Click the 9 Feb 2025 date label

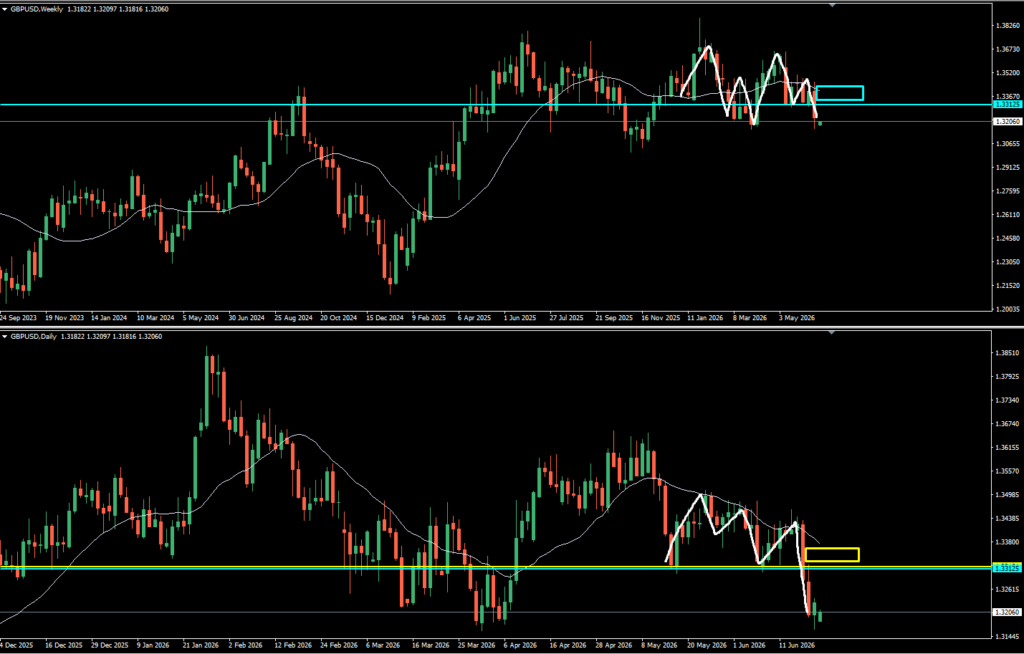[x=428, y=318]
